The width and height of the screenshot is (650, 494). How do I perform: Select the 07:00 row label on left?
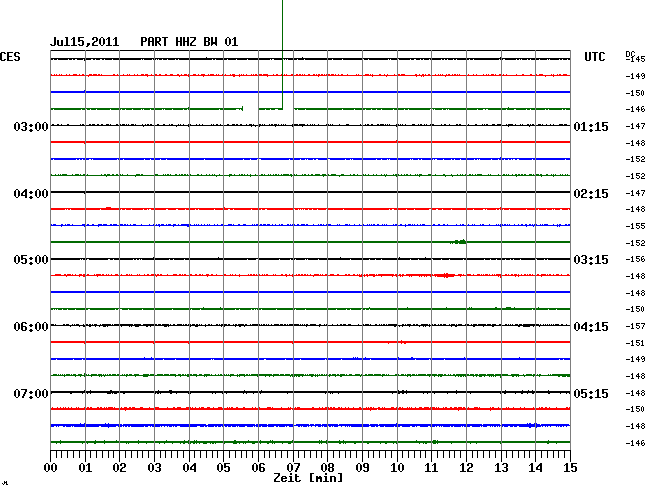(x=31, y=393)
